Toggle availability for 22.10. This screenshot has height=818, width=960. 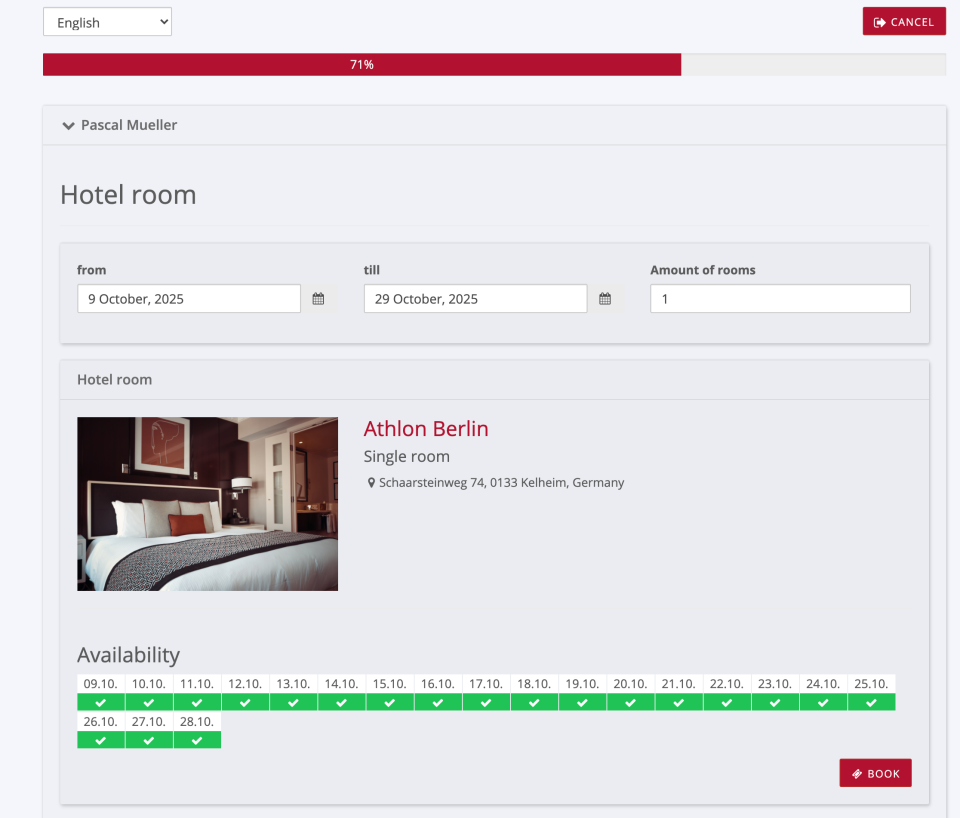[726, 701]
